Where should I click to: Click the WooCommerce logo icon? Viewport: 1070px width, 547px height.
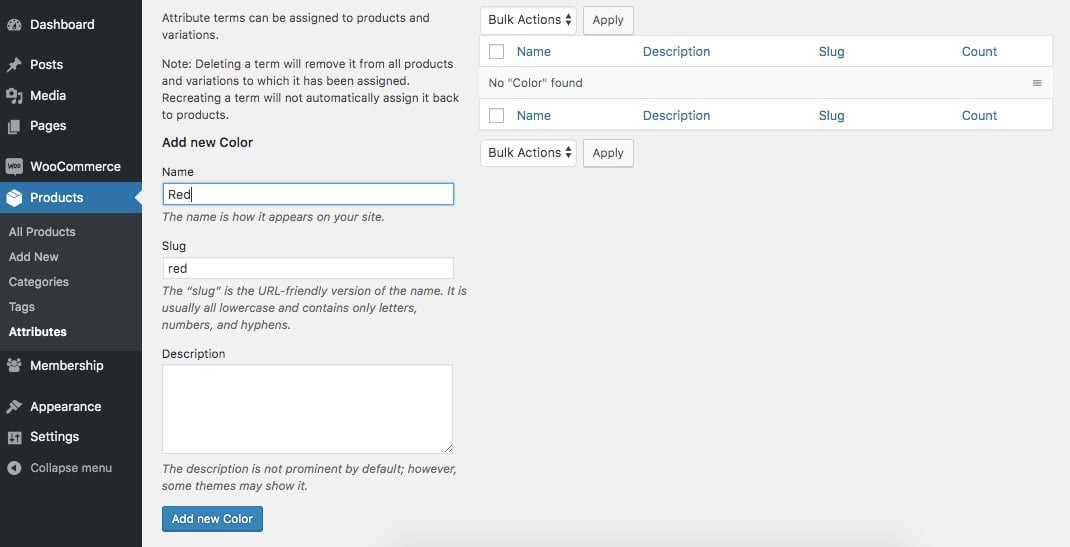click(x=14, y=166)
